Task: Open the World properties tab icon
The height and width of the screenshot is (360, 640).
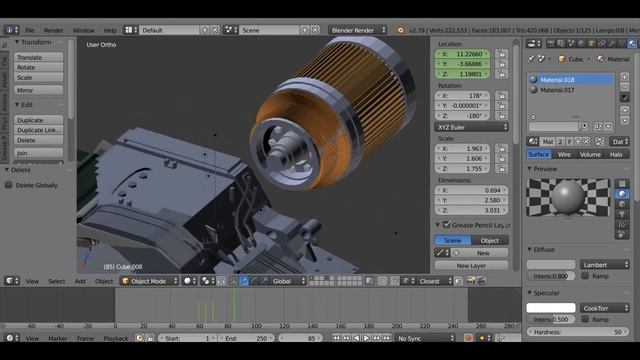Action: click(x=582, y=43)
